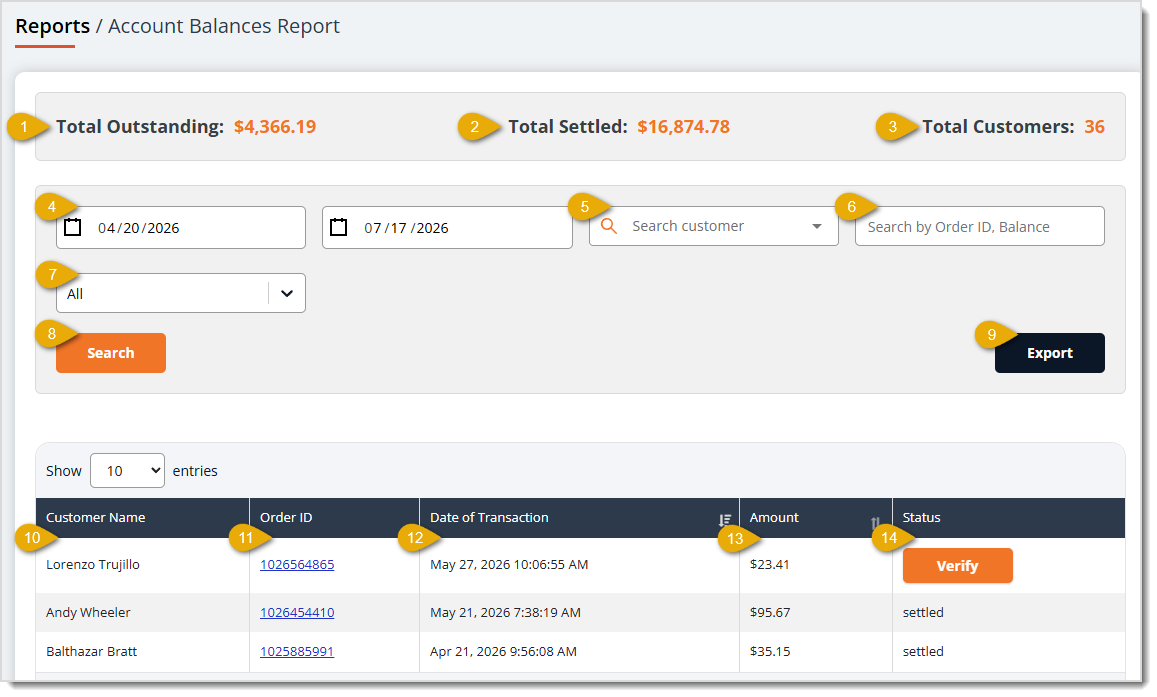This screenshot has width=1157, height=697.
Task: Export the account balances report
Action: [1049, 353]
